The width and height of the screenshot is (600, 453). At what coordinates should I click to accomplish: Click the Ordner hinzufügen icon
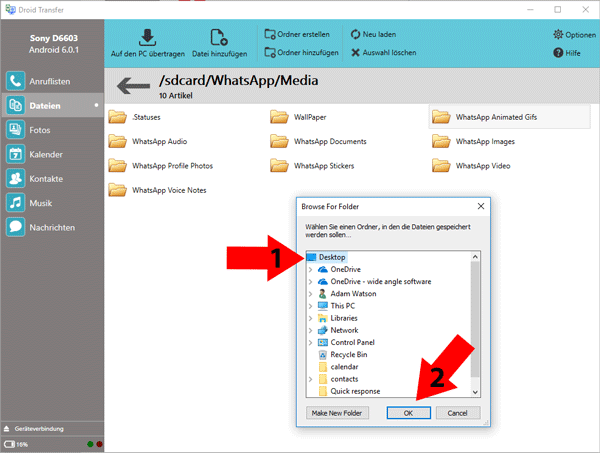270,52
